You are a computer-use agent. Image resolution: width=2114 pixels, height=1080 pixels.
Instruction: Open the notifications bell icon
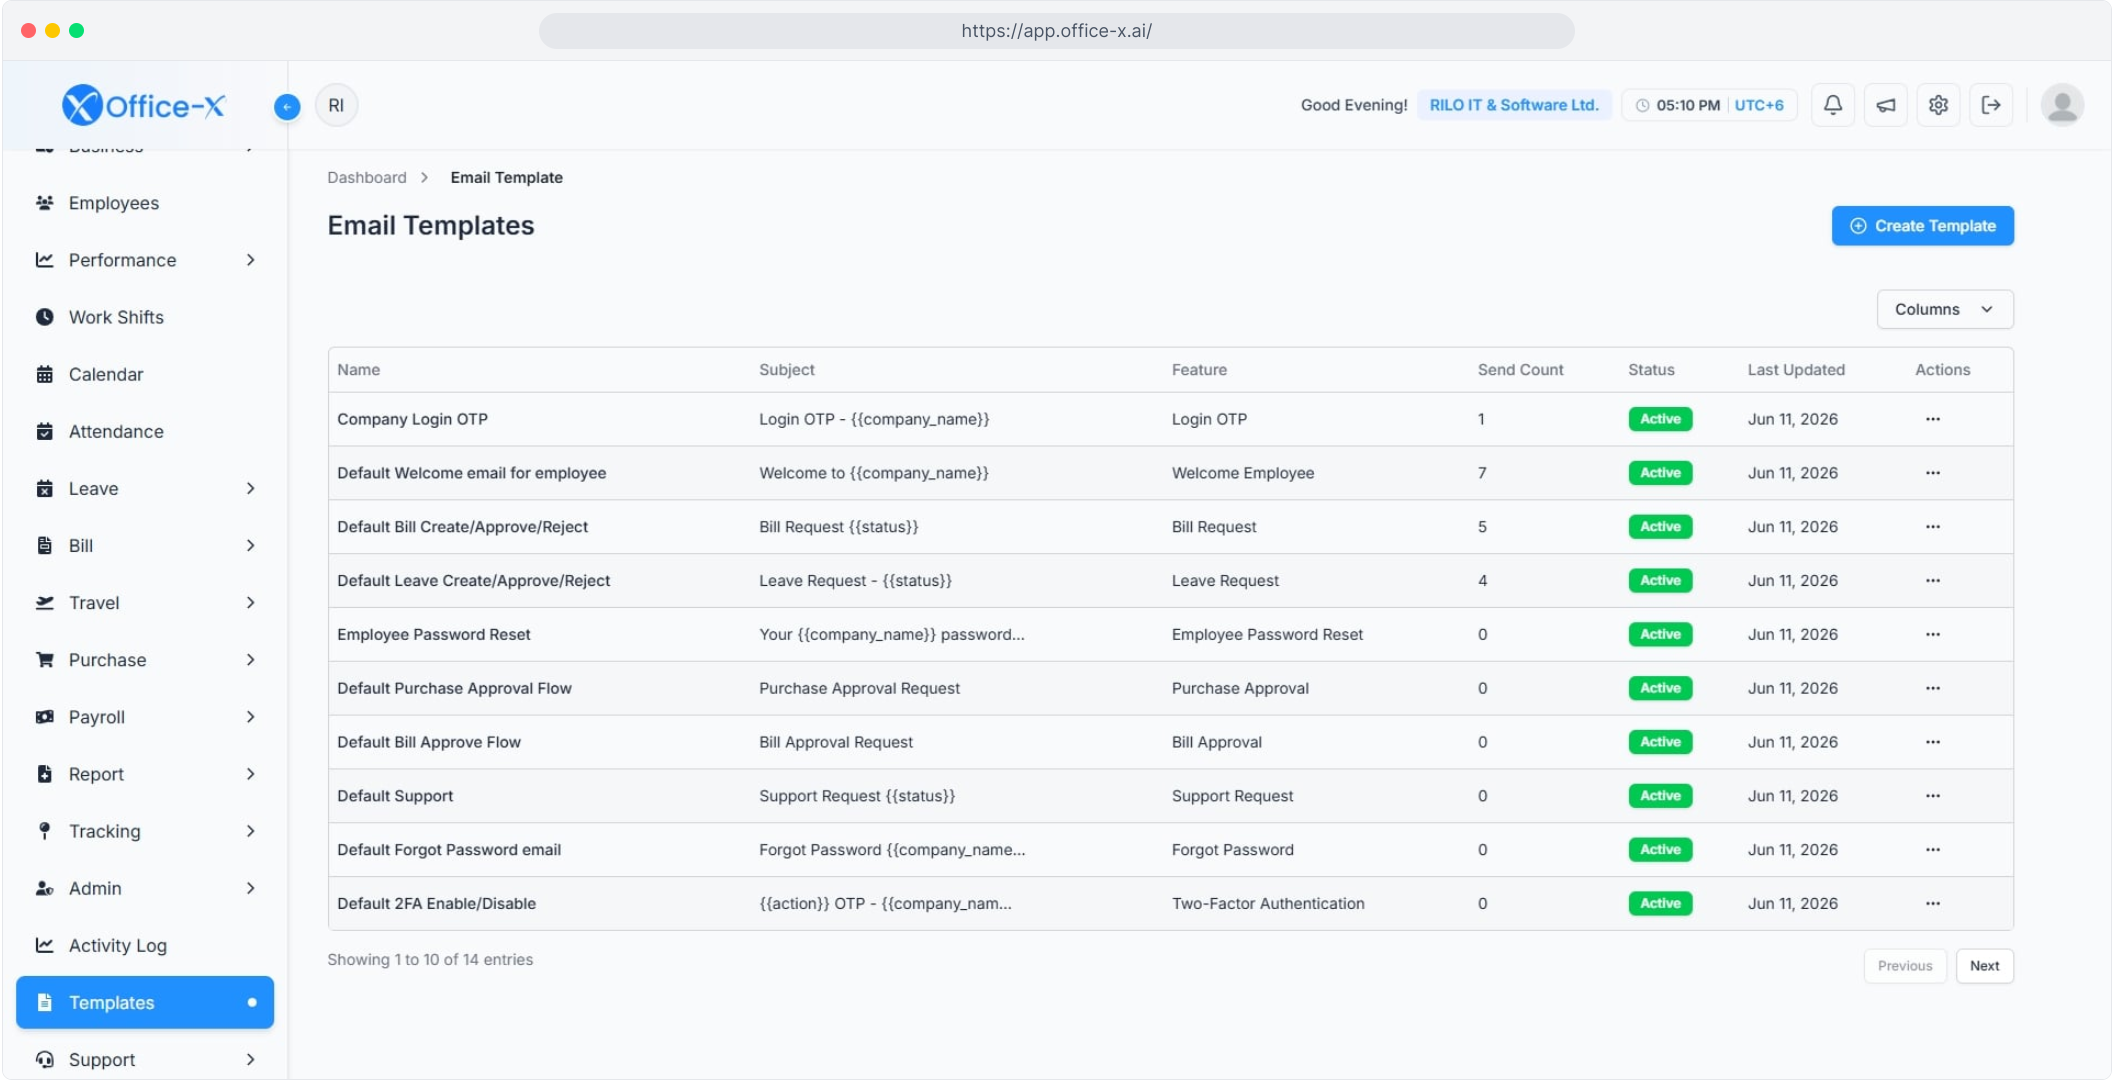(1832, 105)
